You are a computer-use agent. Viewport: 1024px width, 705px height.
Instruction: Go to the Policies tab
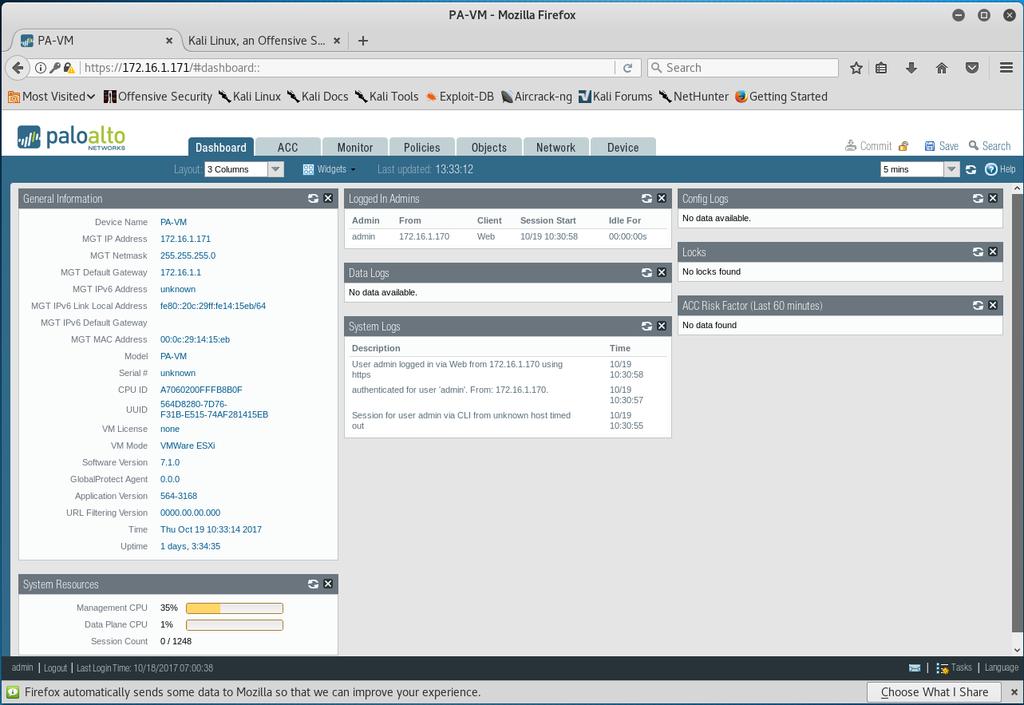coord(422,147)
